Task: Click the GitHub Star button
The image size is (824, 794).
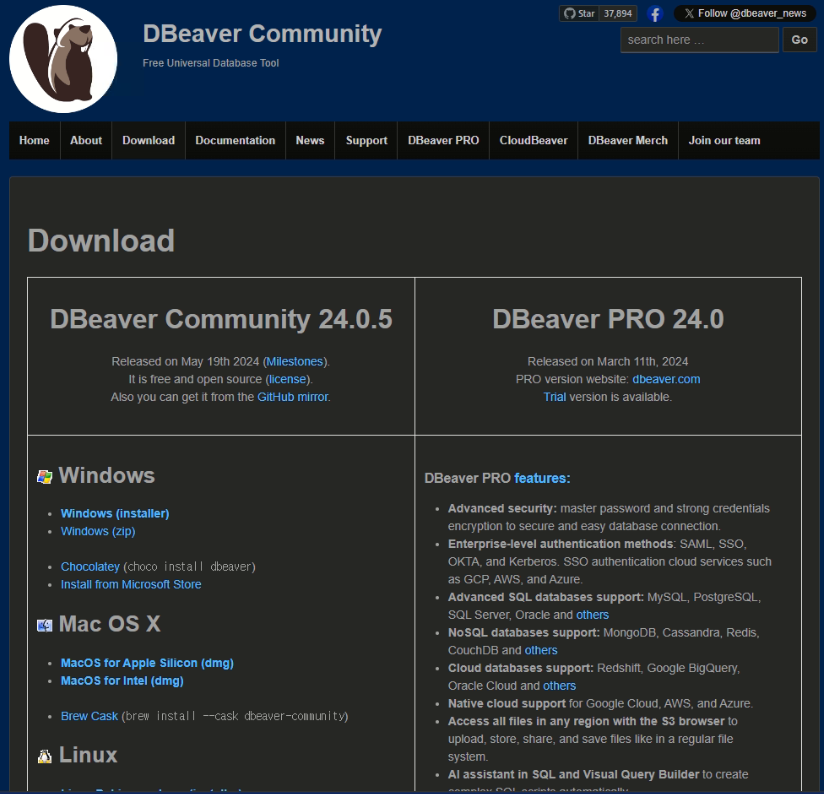Action: [579, 14]
